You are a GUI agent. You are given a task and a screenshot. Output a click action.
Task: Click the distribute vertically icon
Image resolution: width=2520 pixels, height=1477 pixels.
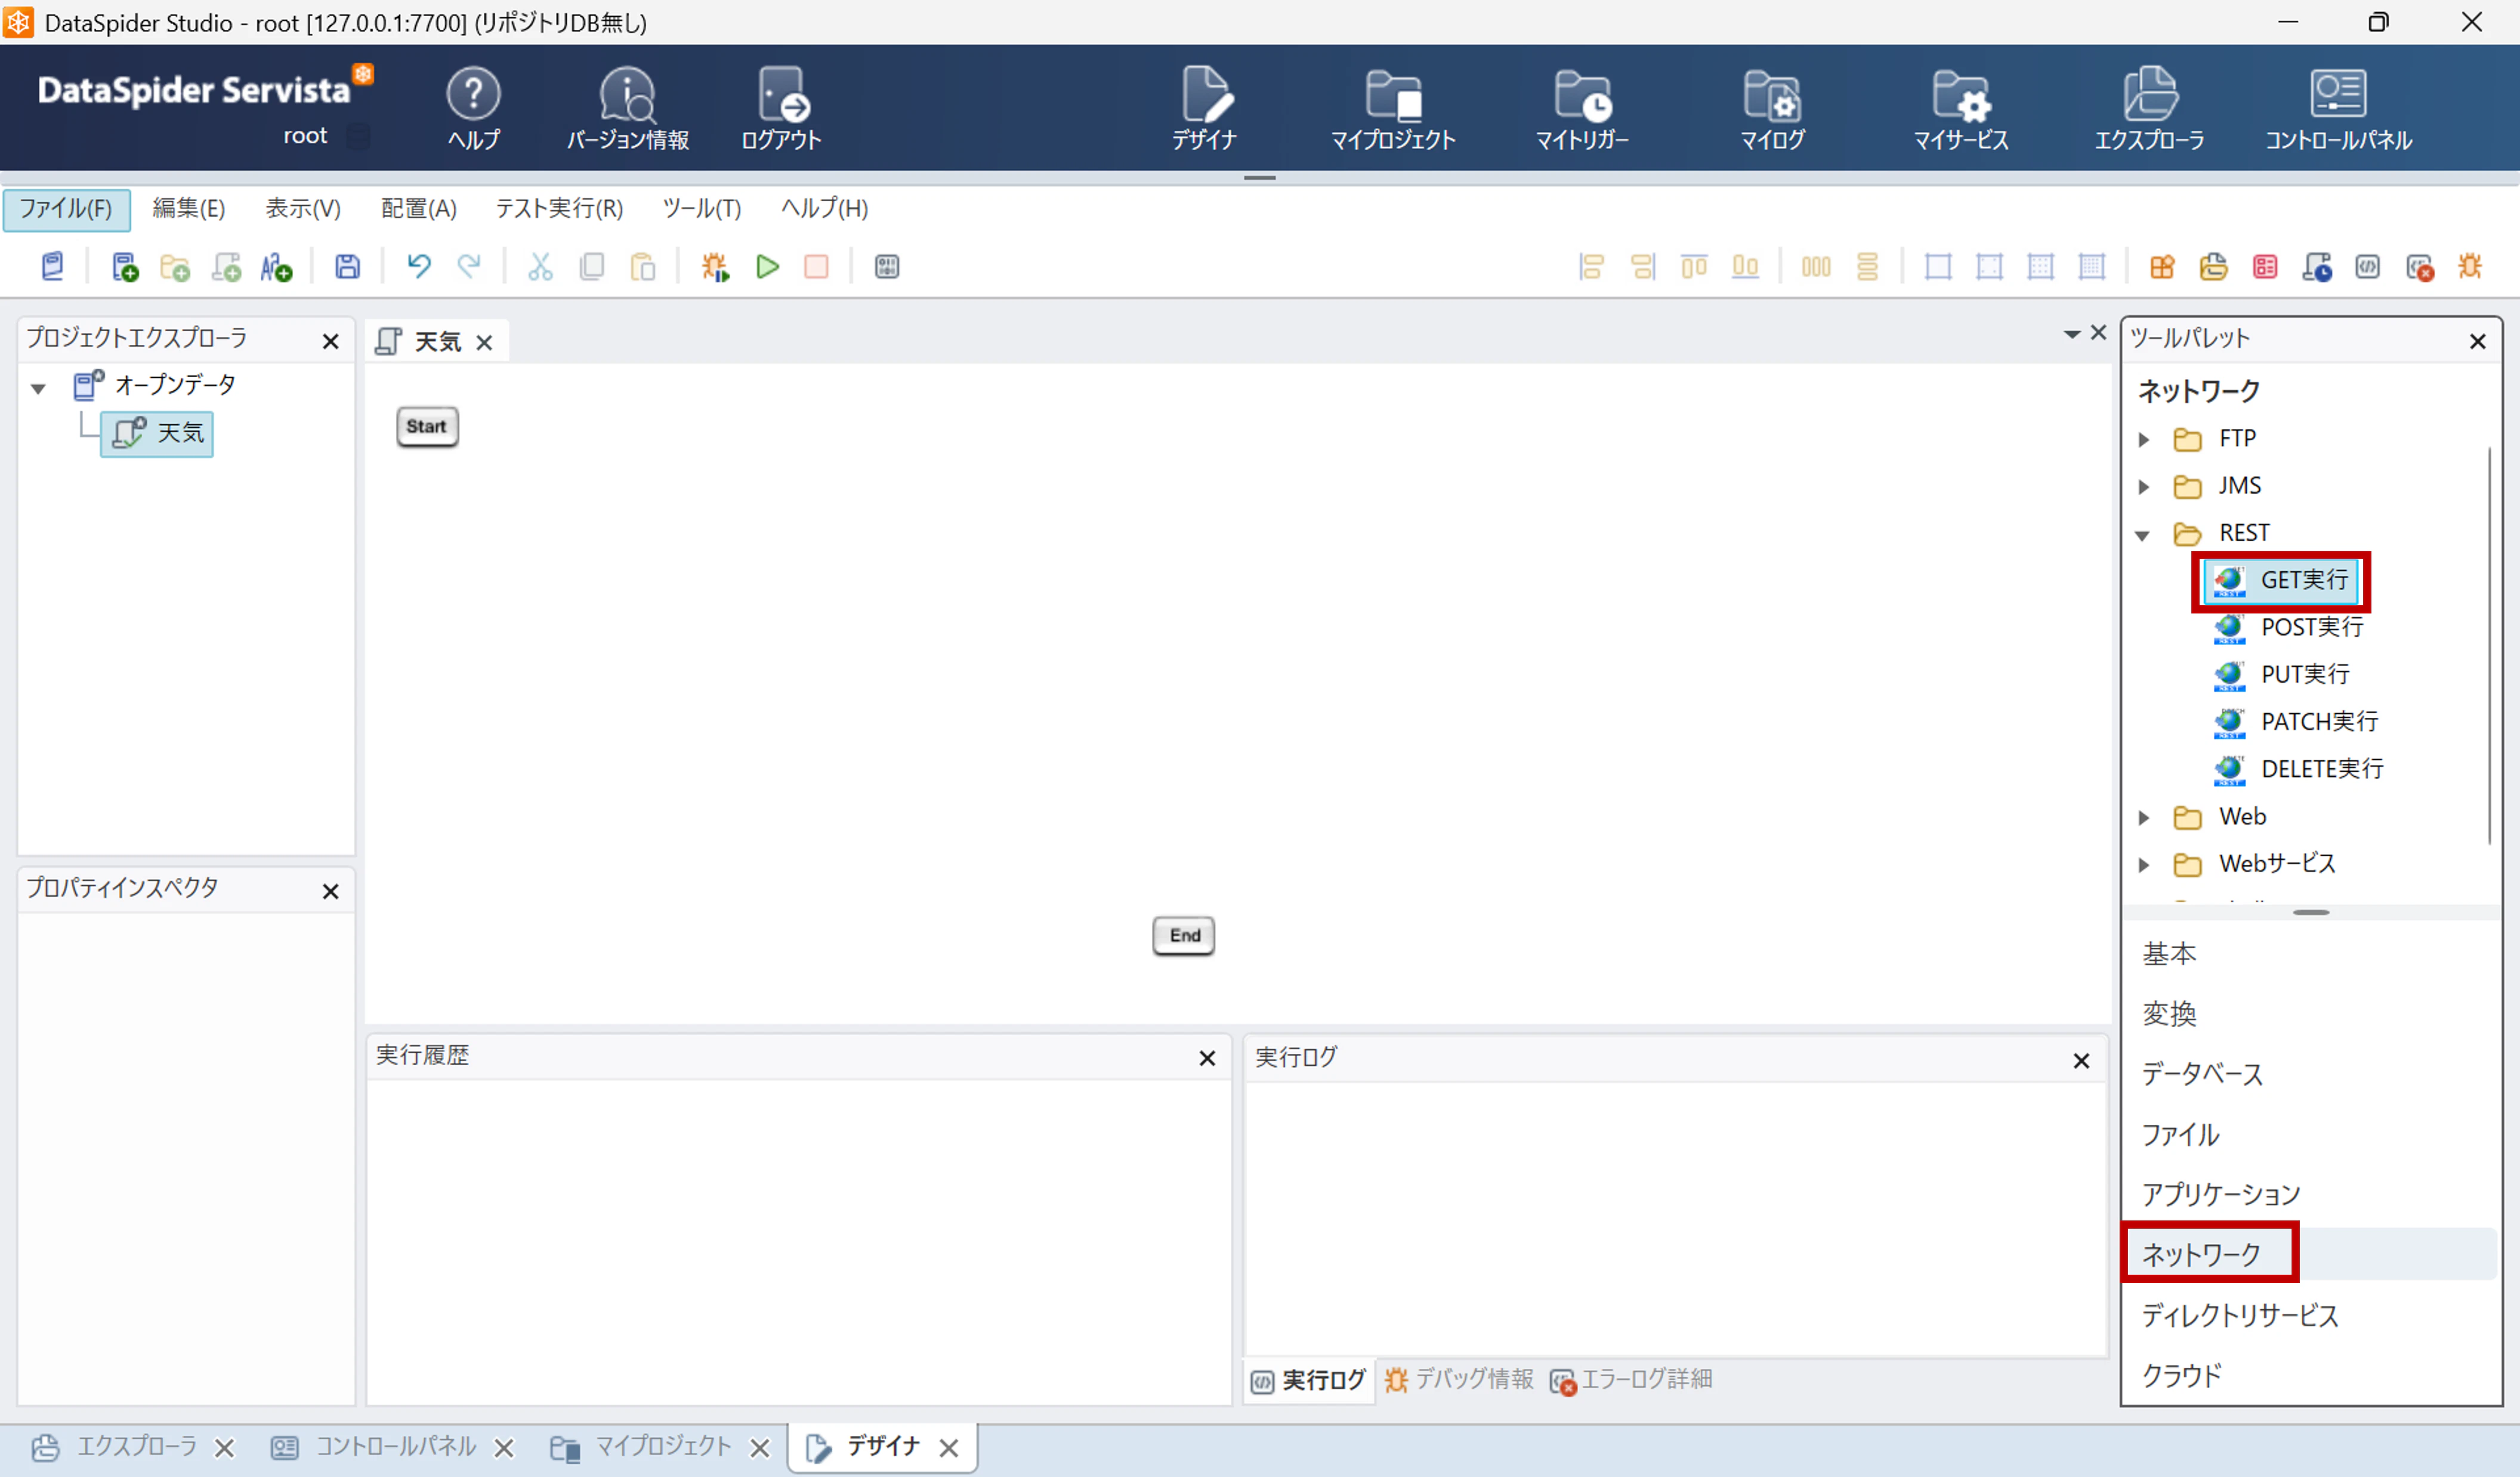pos(1867,267)
